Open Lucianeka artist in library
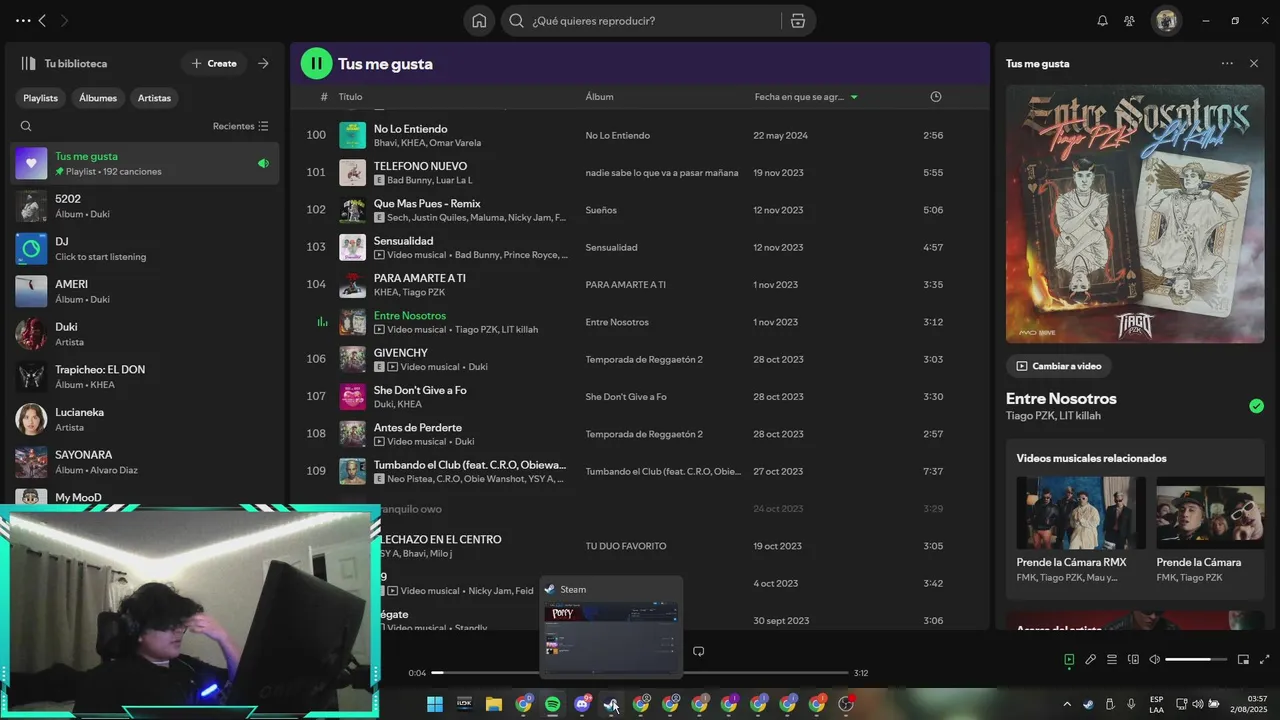The image size is (1280, 720). point(145,419)
